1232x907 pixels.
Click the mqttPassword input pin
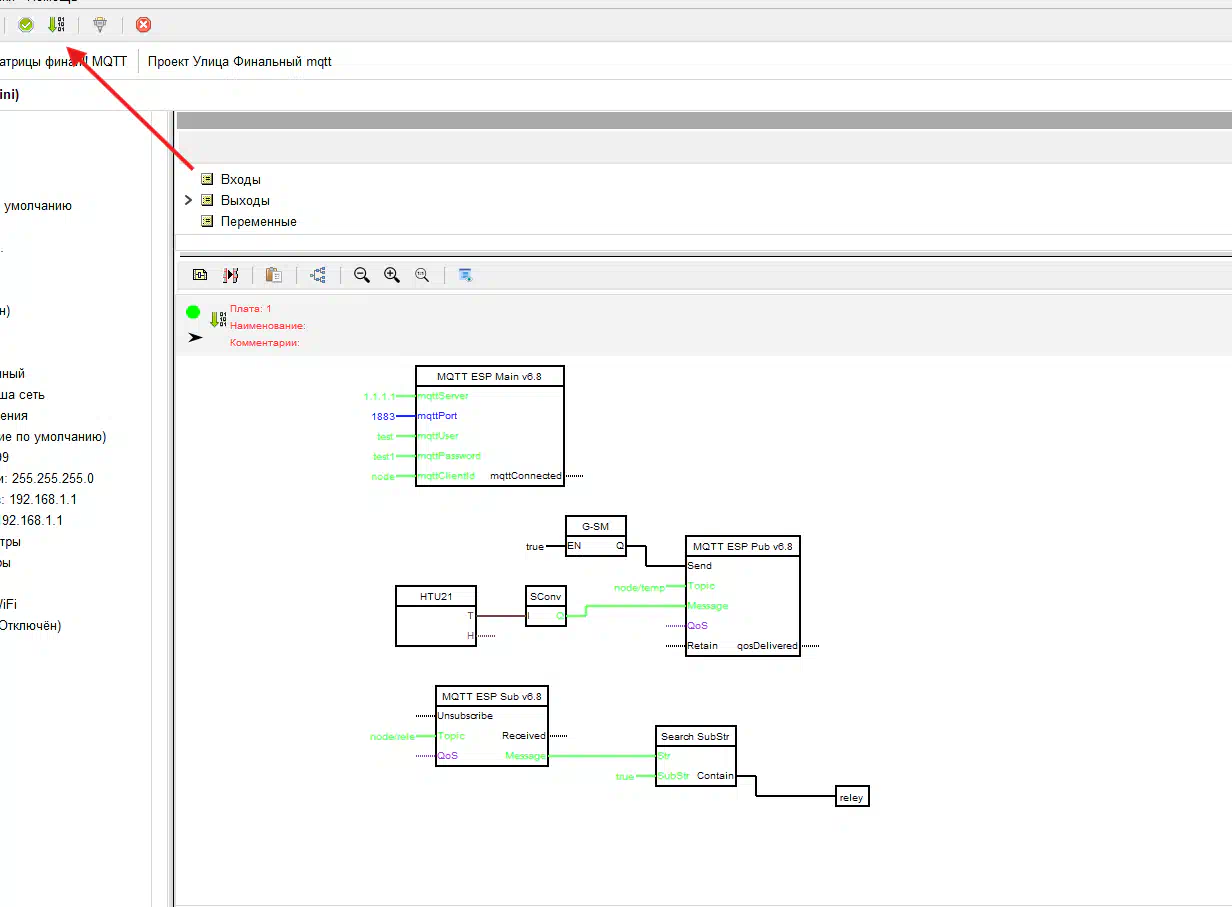coord(448,456)
